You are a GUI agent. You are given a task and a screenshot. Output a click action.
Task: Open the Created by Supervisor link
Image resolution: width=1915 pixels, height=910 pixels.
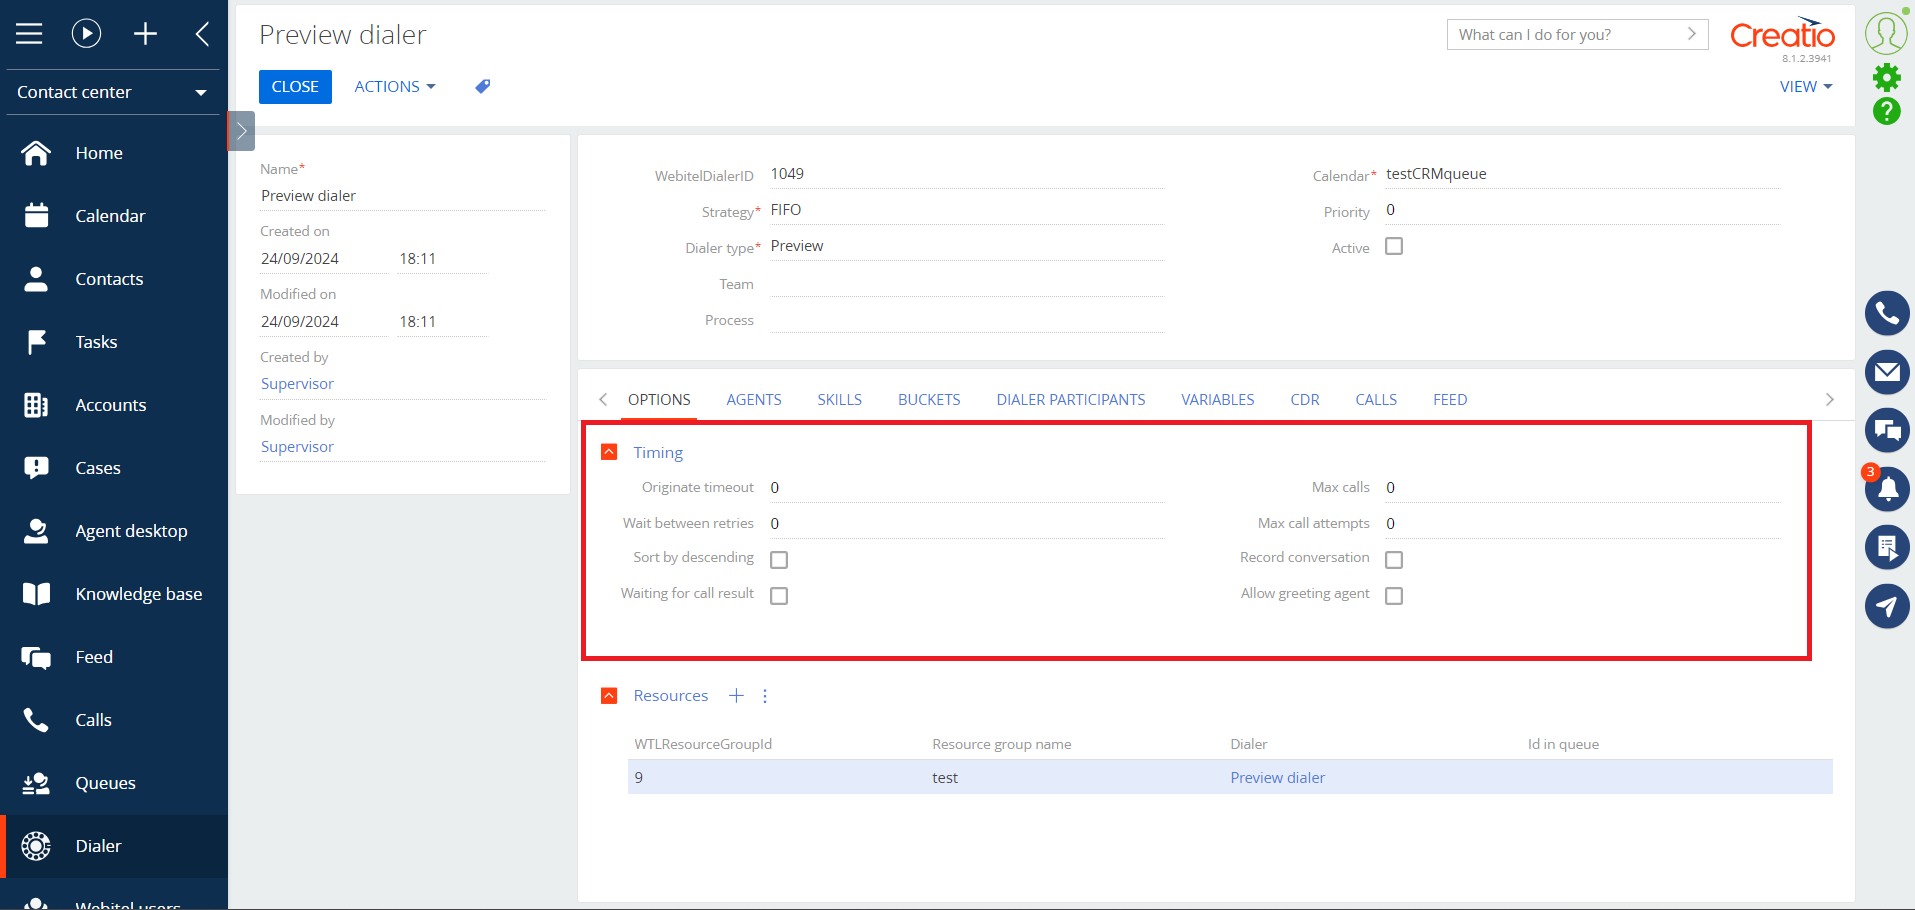click(297, 384)
